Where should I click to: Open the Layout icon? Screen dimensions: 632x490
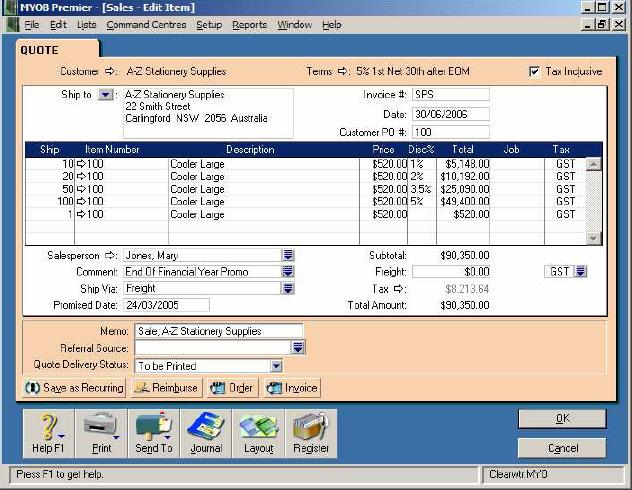(258, 434)
